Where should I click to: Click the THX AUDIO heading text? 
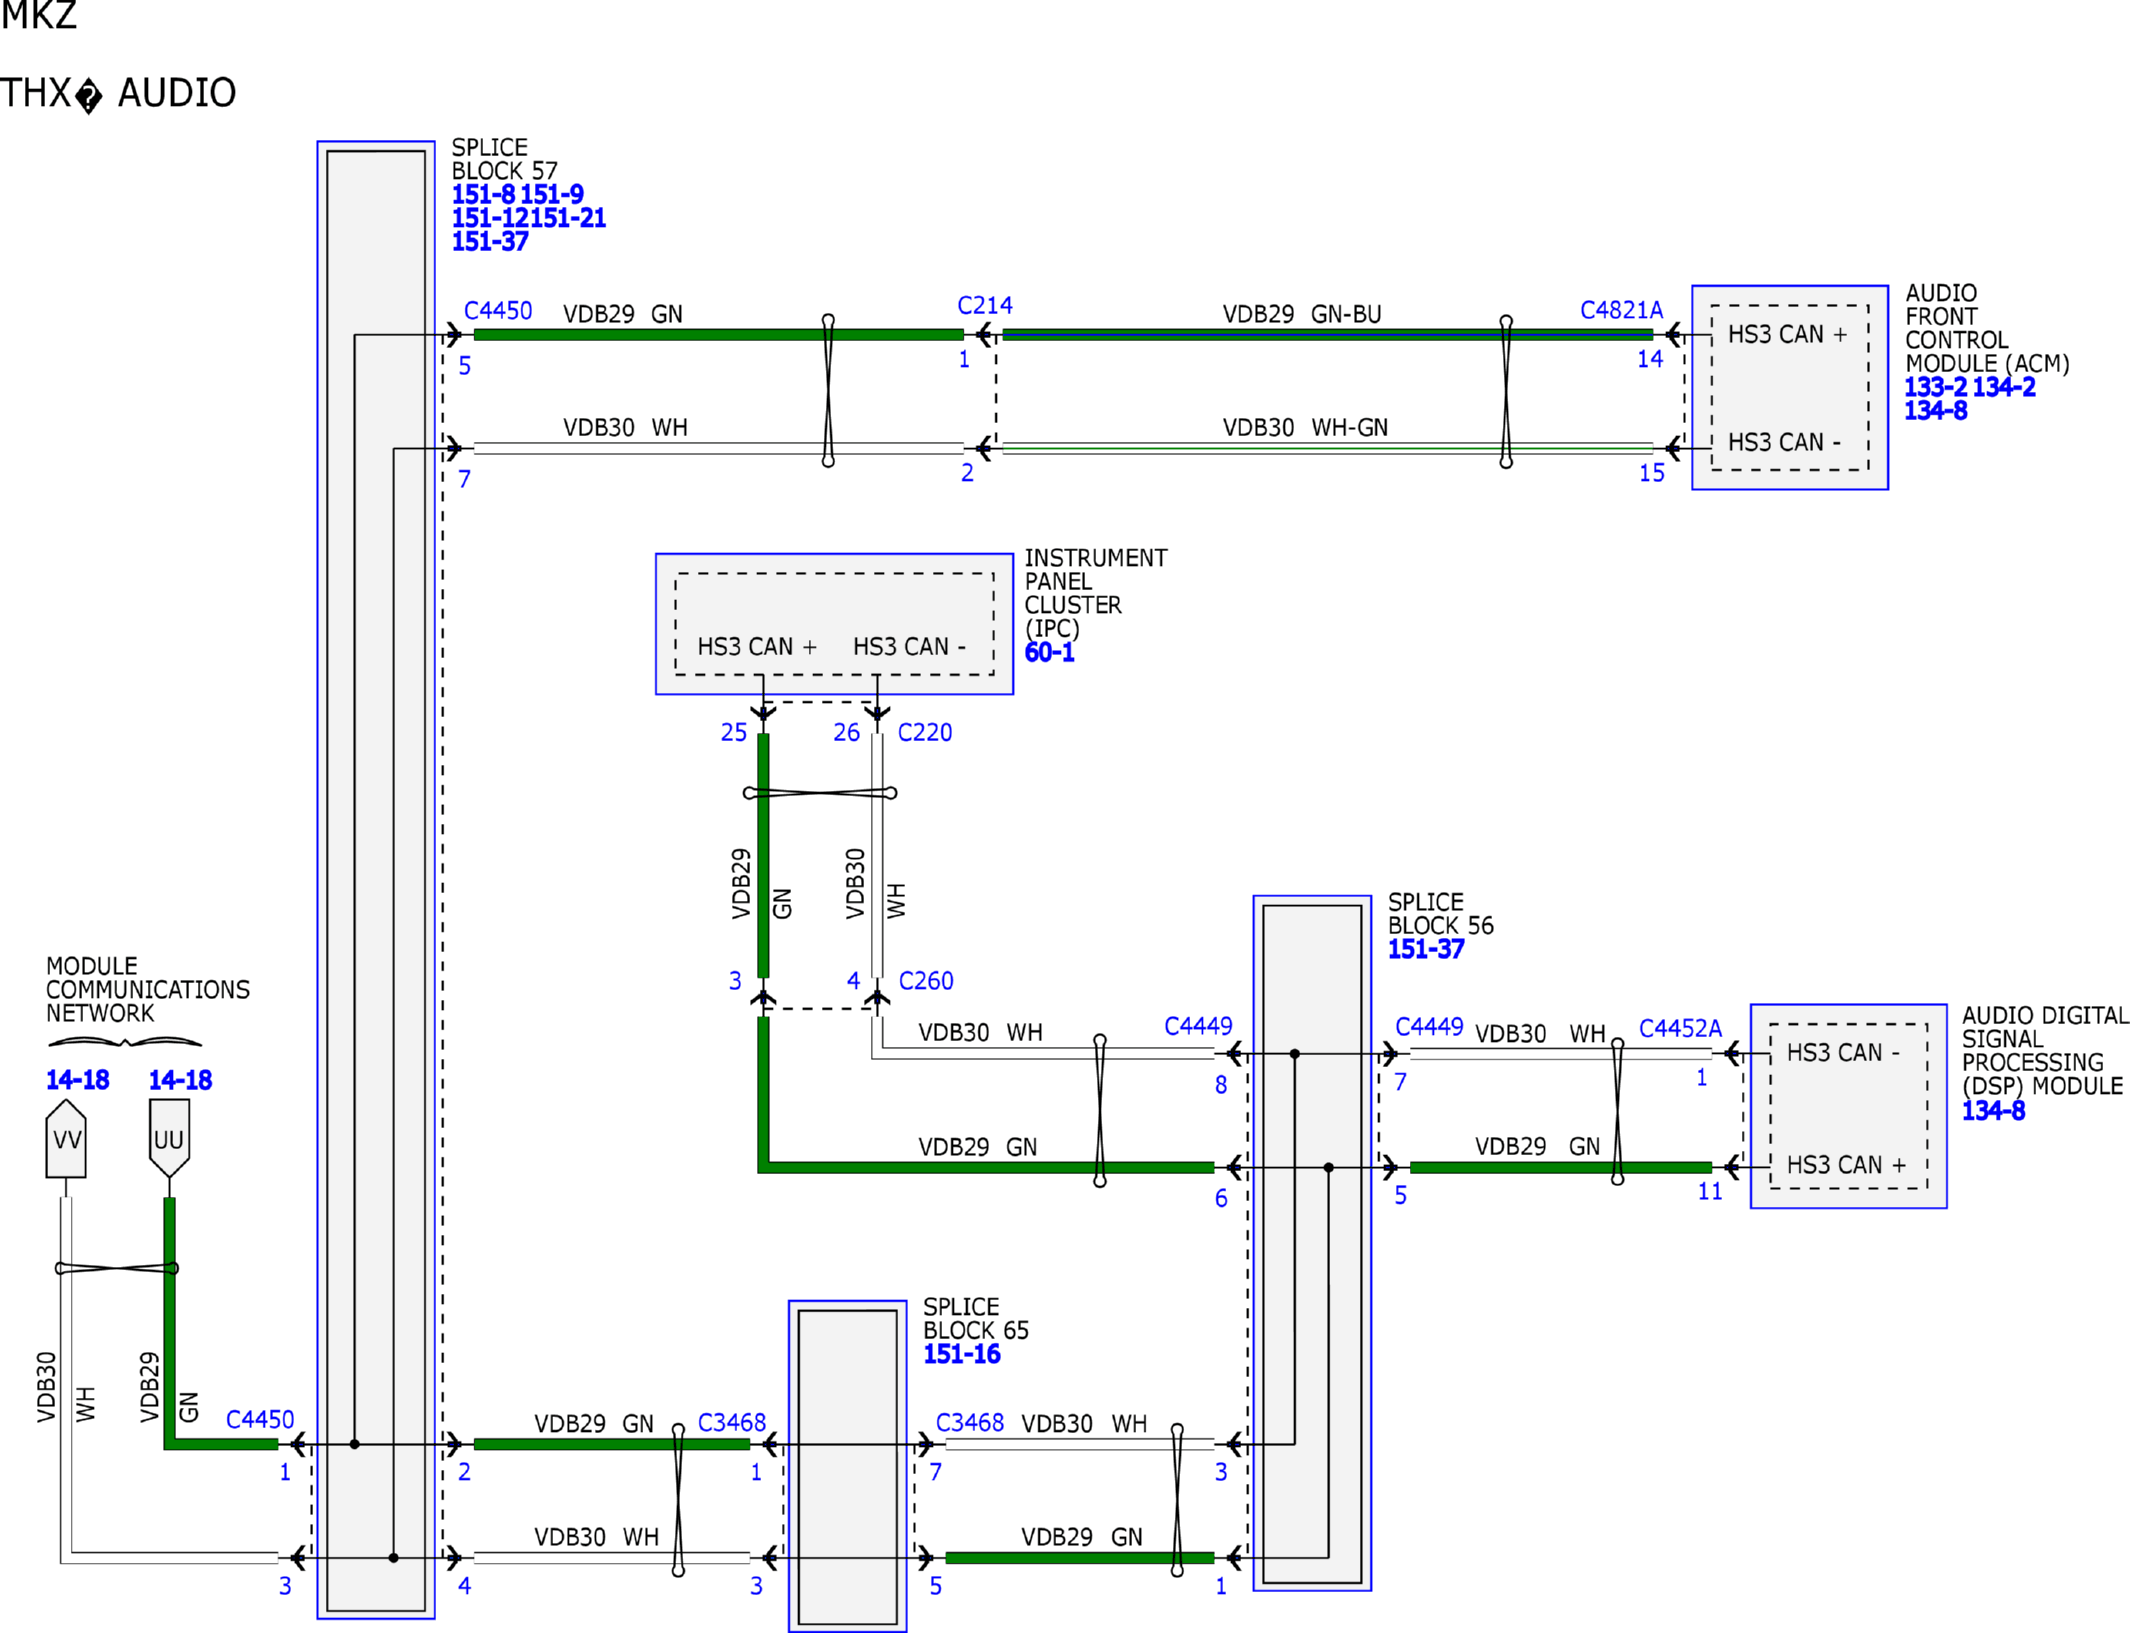[118, 93]
